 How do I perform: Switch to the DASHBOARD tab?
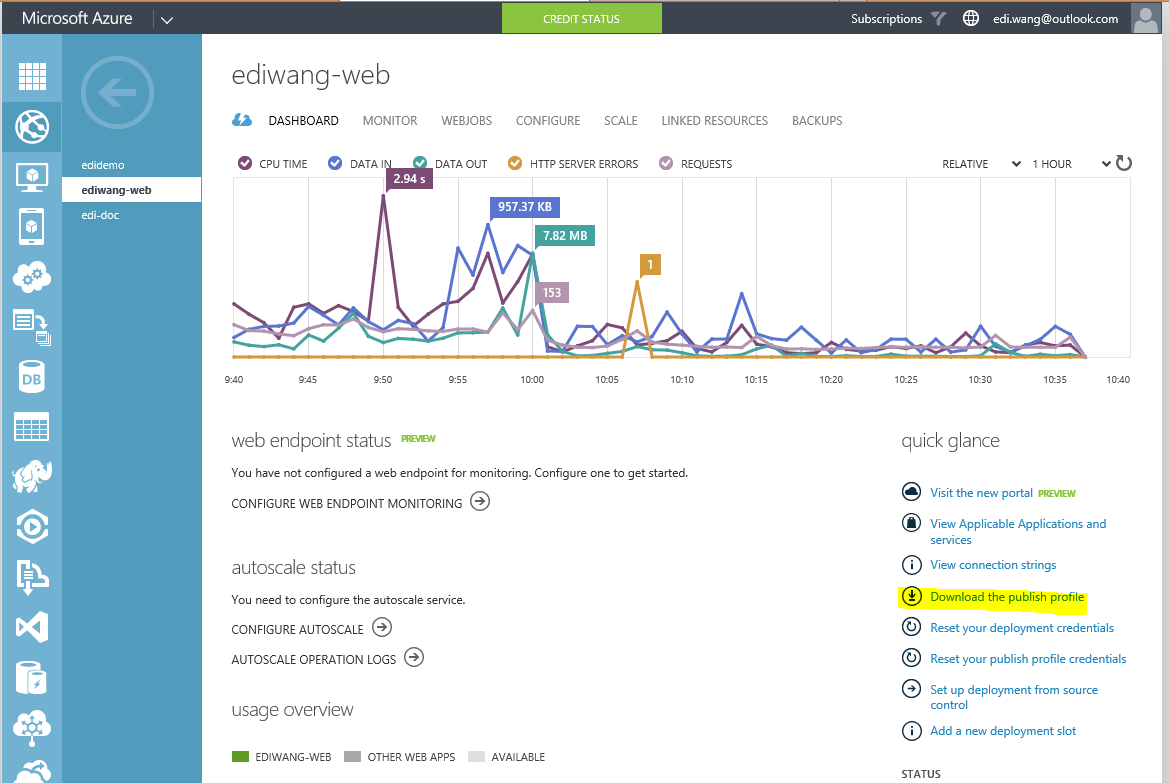coord(303,121)
